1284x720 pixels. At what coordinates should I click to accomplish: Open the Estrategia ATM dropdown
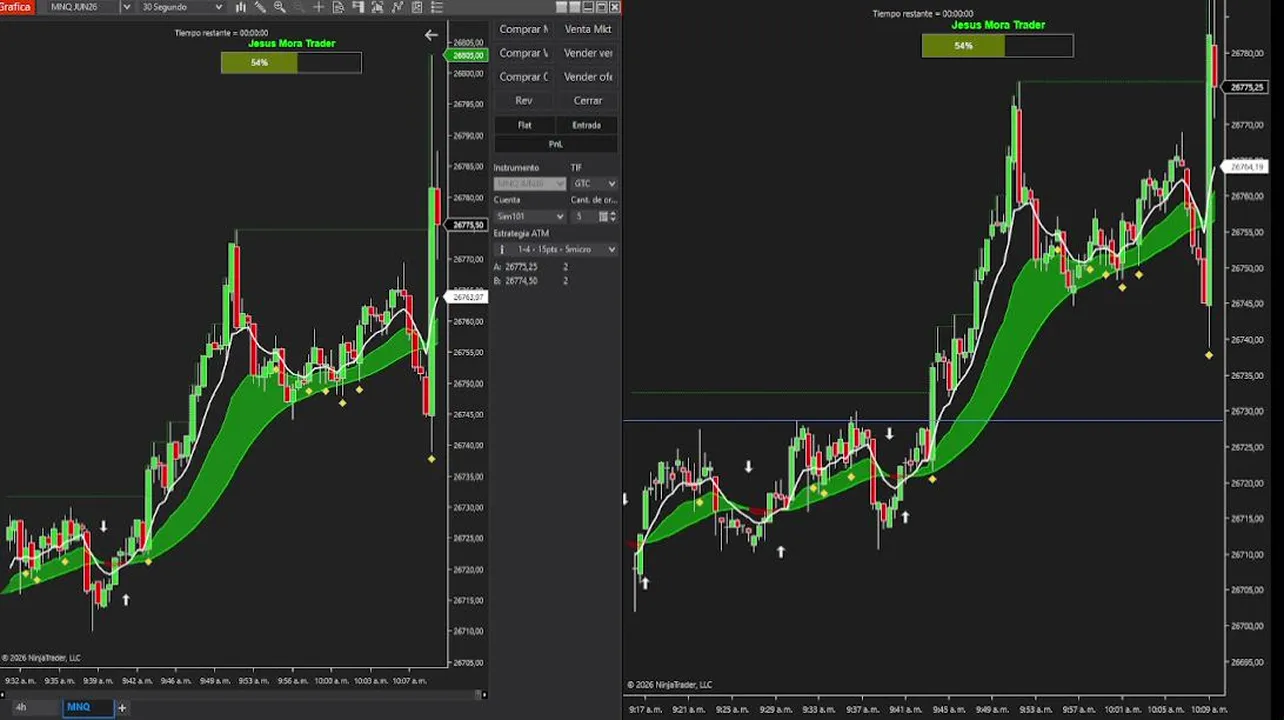(x=556, y=249)
